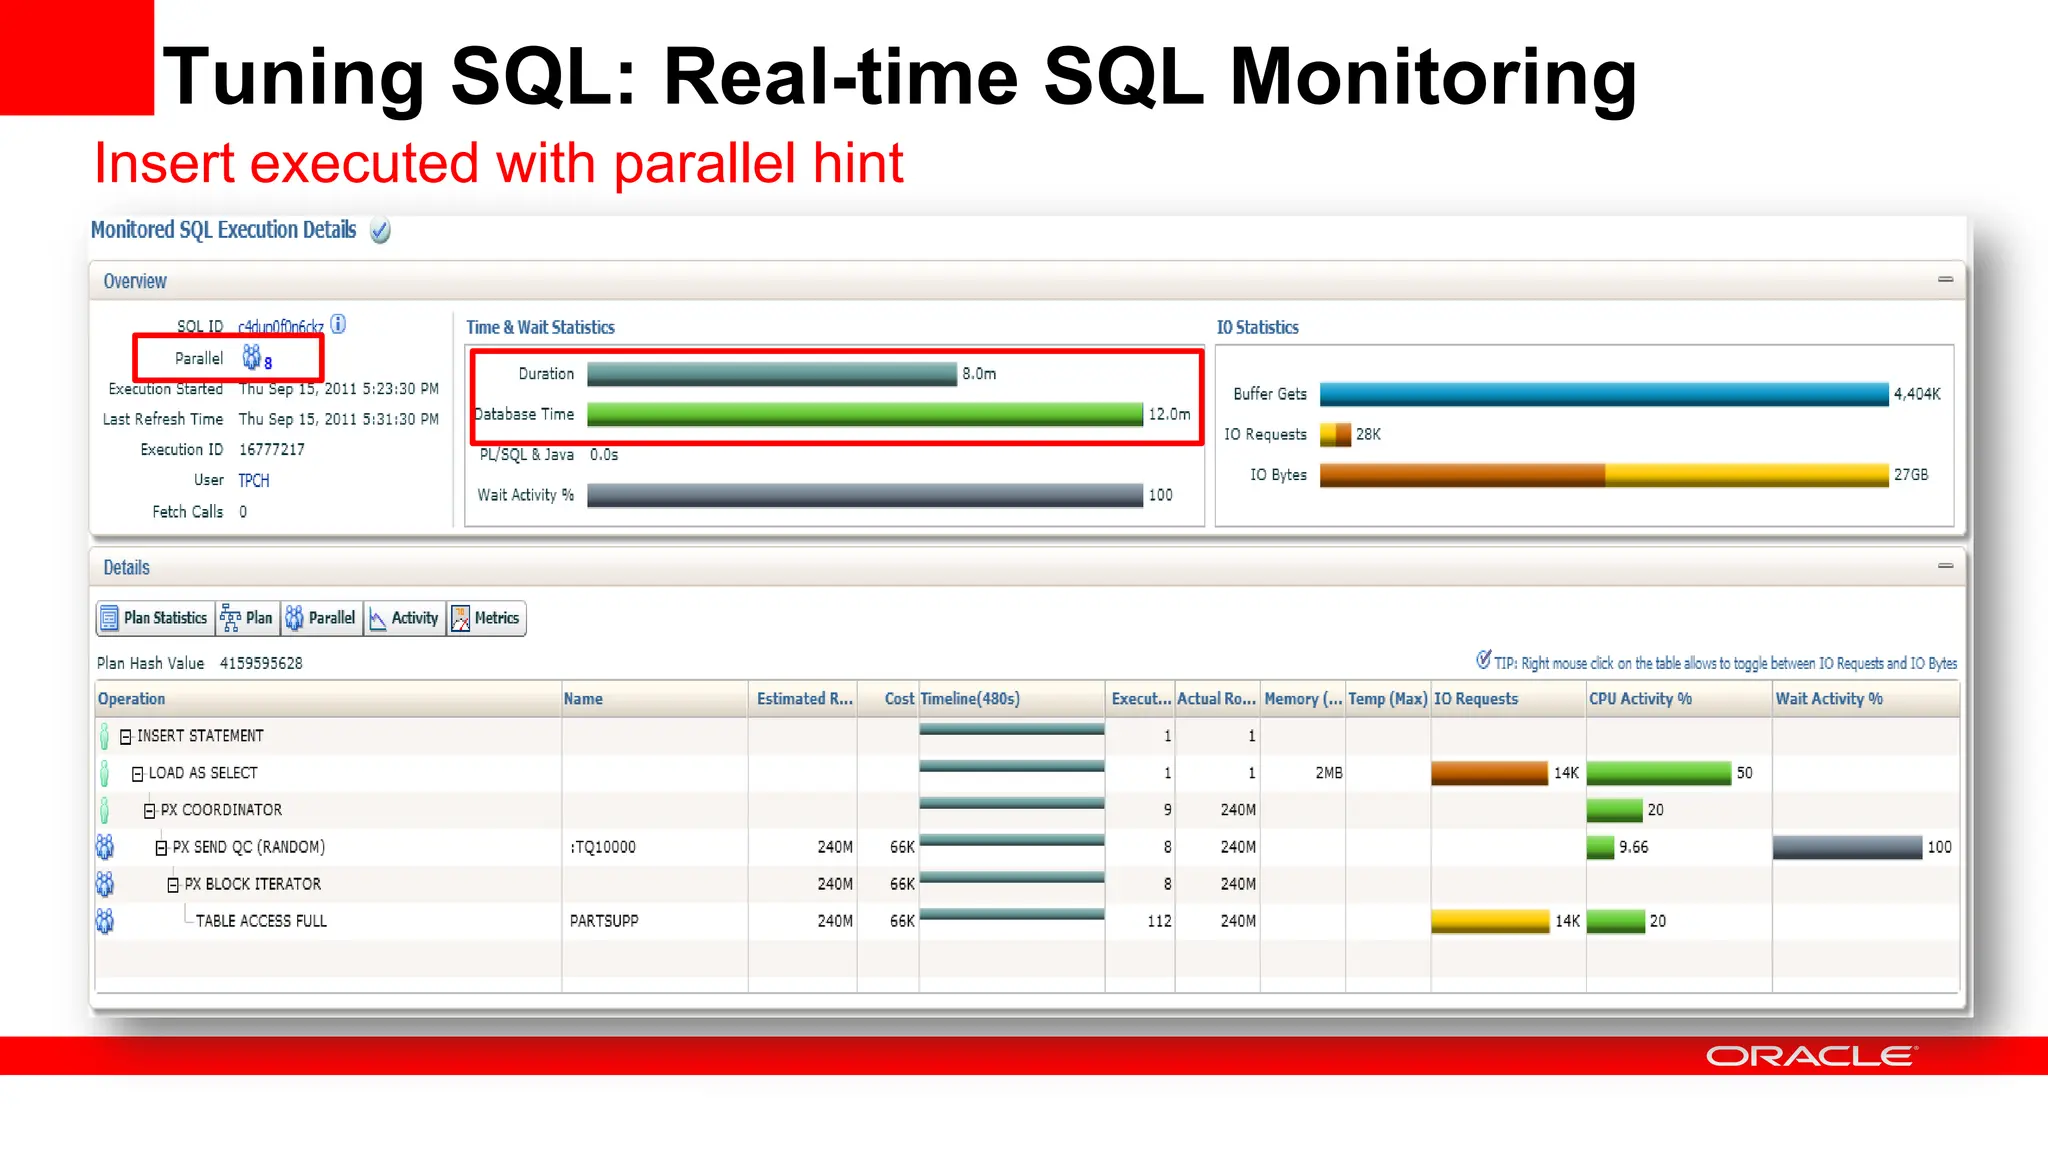Open the Activity tab
Image resolution: width=2048 pixels, height=1152 pixels.
tap(404, 618)
